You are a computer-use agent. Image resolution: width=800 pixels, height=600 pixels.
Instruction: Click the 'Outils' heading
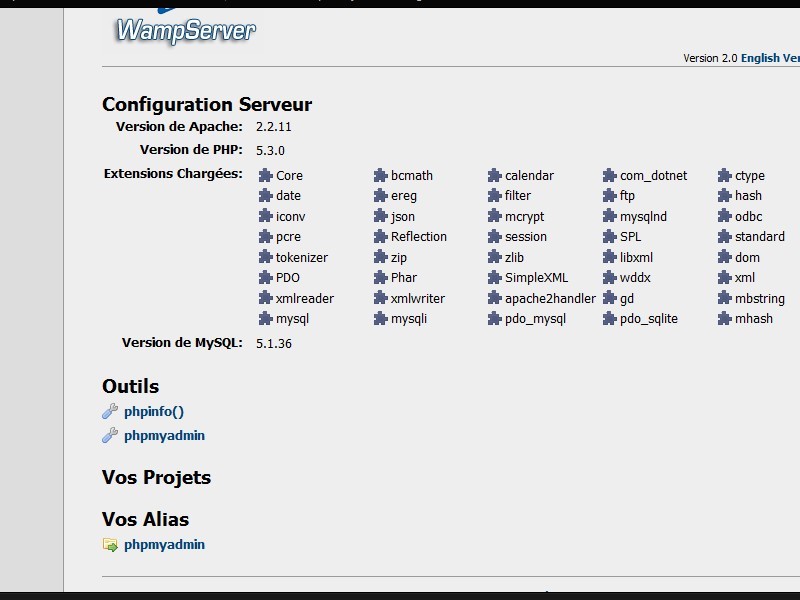coord(131,386)
